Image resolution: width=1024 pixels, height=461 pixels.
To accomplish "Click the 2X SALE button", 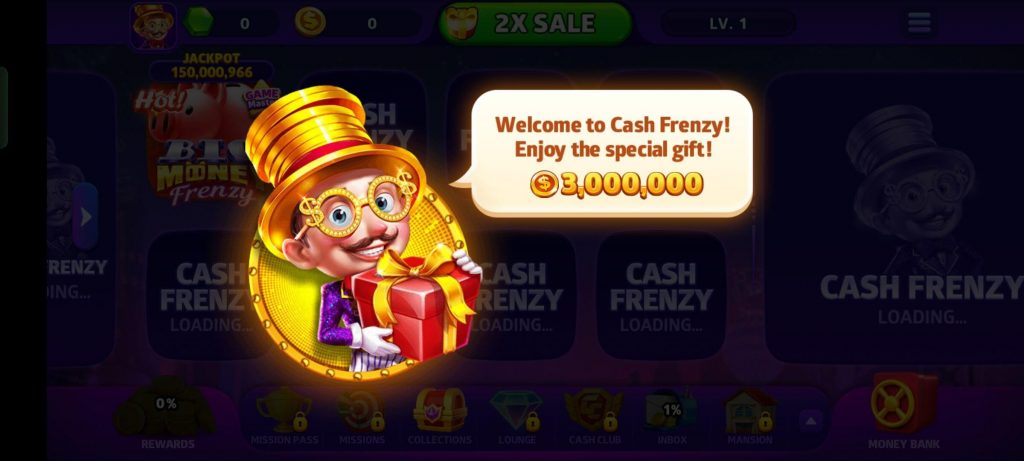I will [535, 23].
